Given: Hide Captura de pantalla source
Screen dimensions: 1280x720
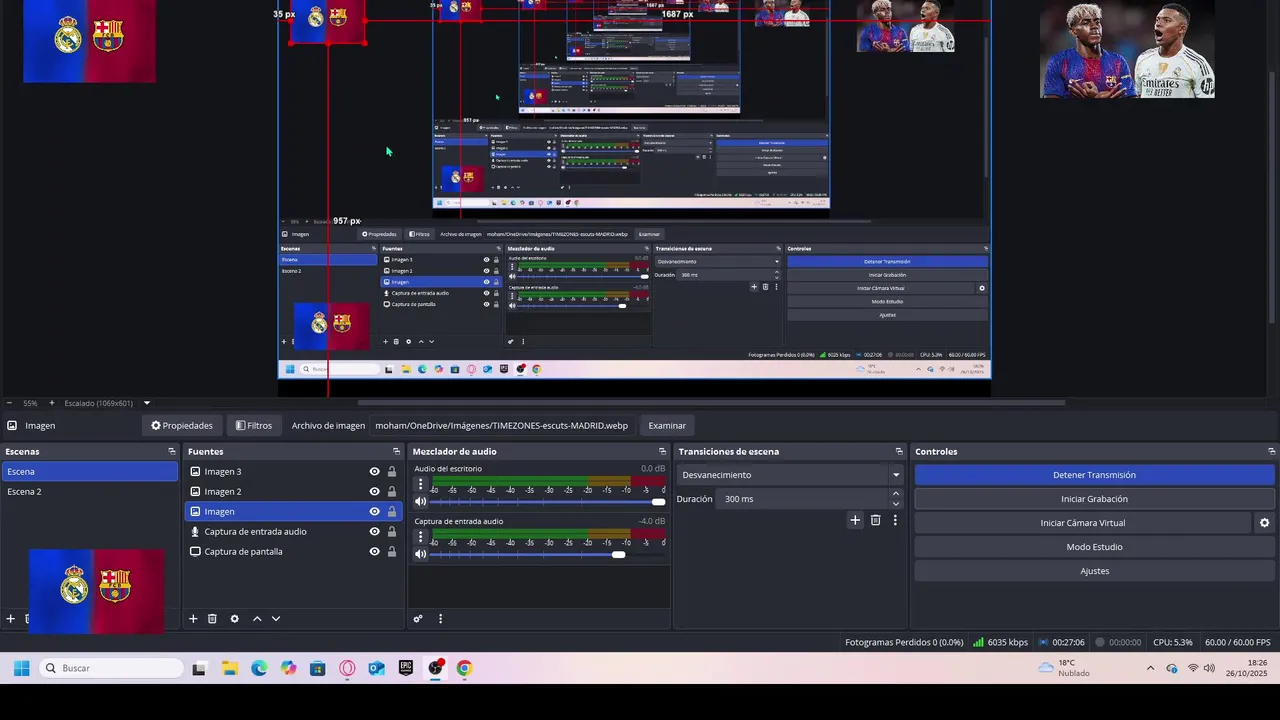Looking at the screenshot, I should point(375,552).
